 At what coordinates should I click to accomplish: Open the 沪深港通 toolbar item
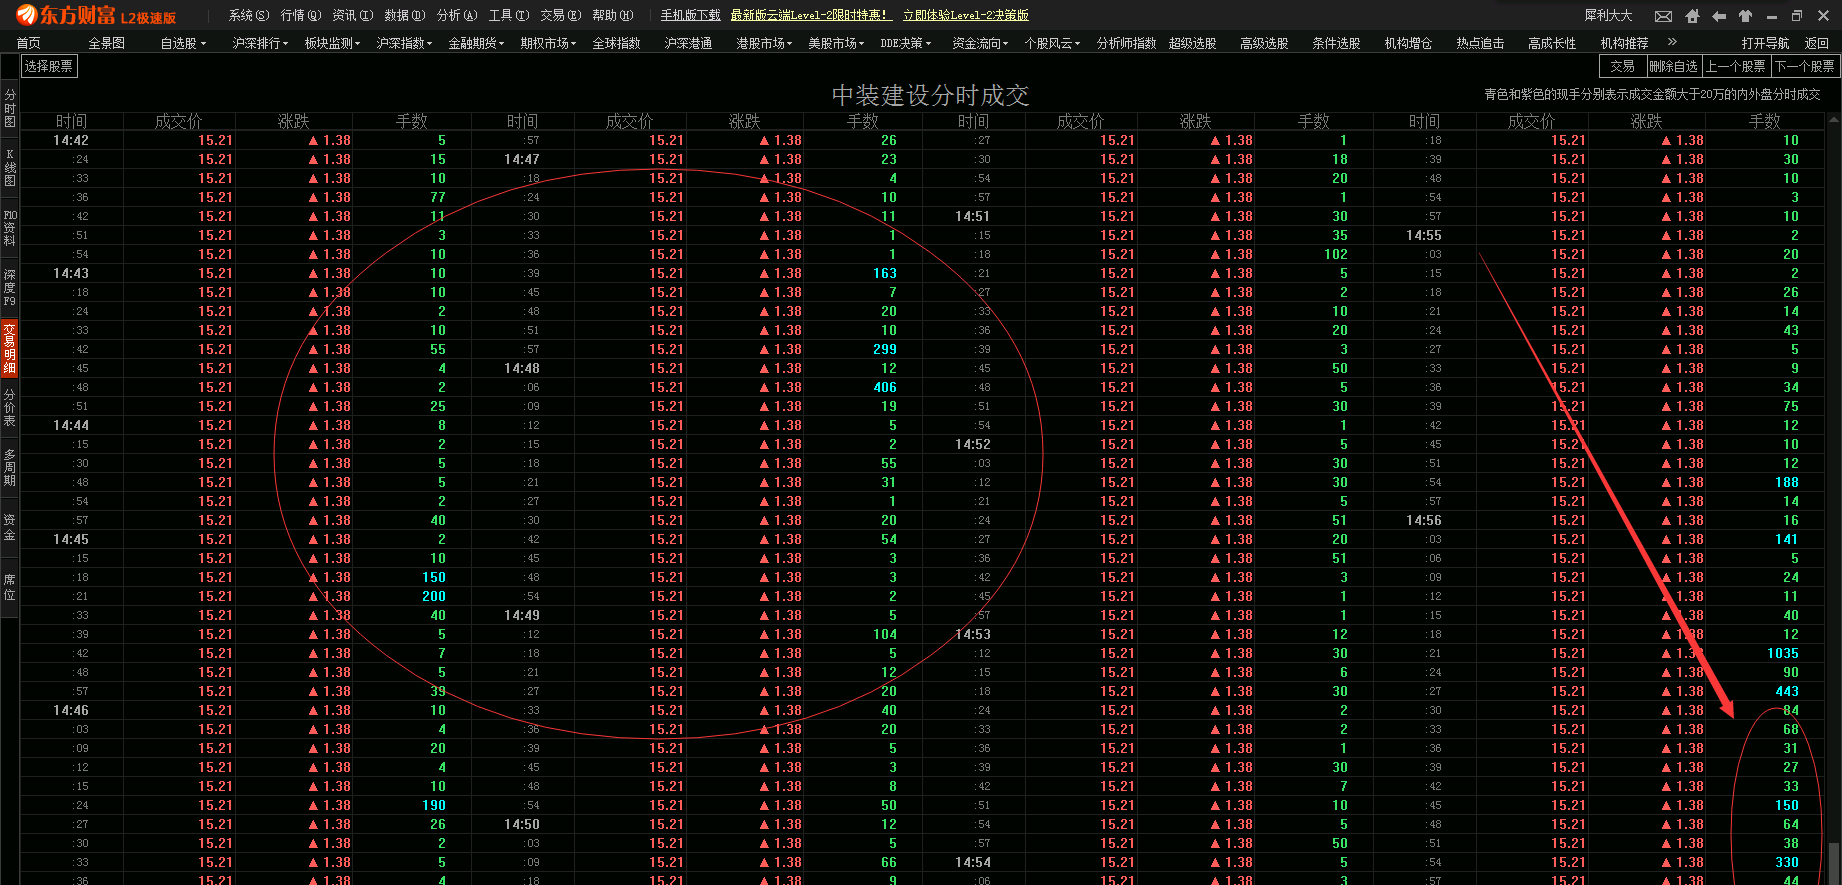click(688, 43)
